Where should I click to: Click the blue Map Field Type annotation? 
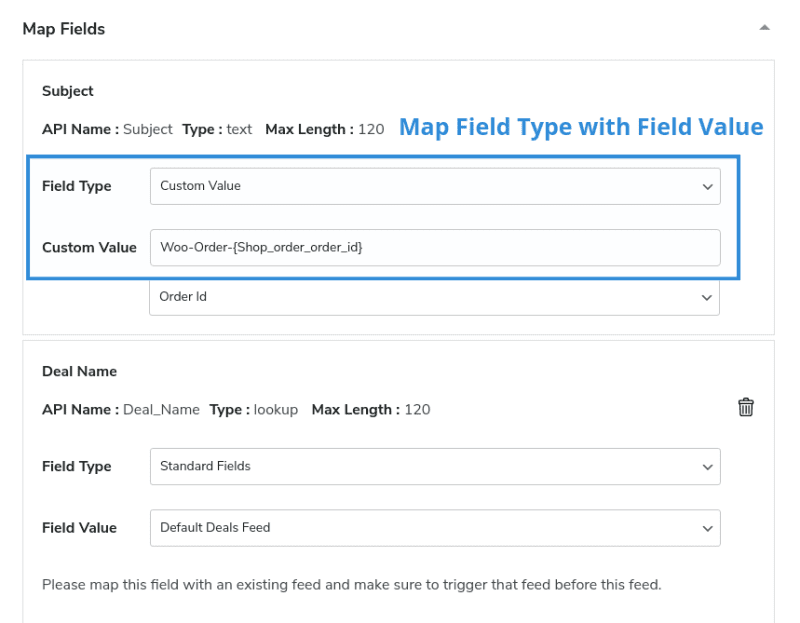tap(581, 127)
